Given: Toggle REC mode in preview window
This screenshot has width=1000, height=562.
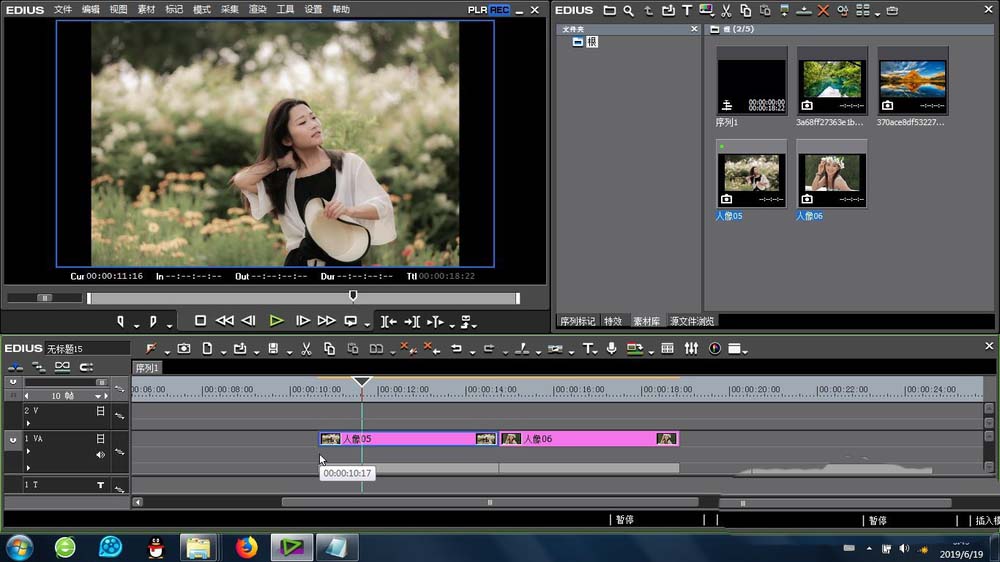Looking at the screenshot, I should (499, 10).
